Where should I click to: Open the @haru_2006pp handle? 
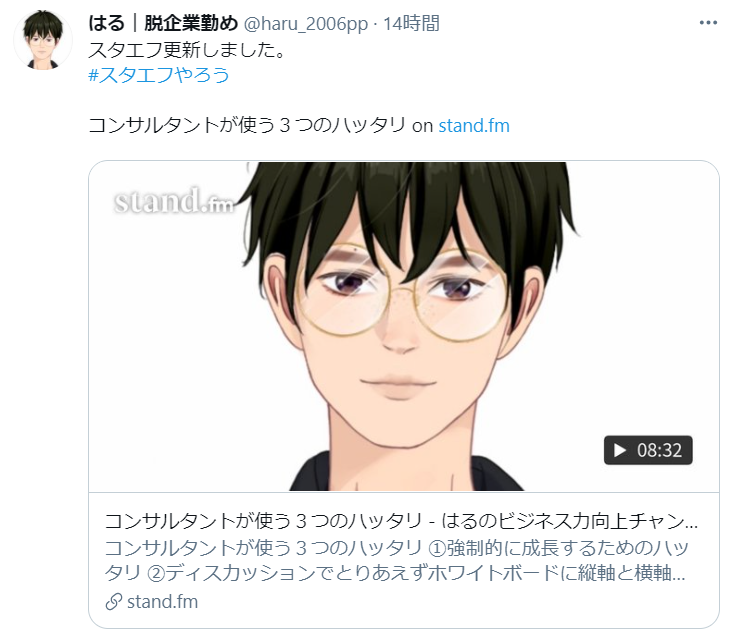[x=306, y=23]
